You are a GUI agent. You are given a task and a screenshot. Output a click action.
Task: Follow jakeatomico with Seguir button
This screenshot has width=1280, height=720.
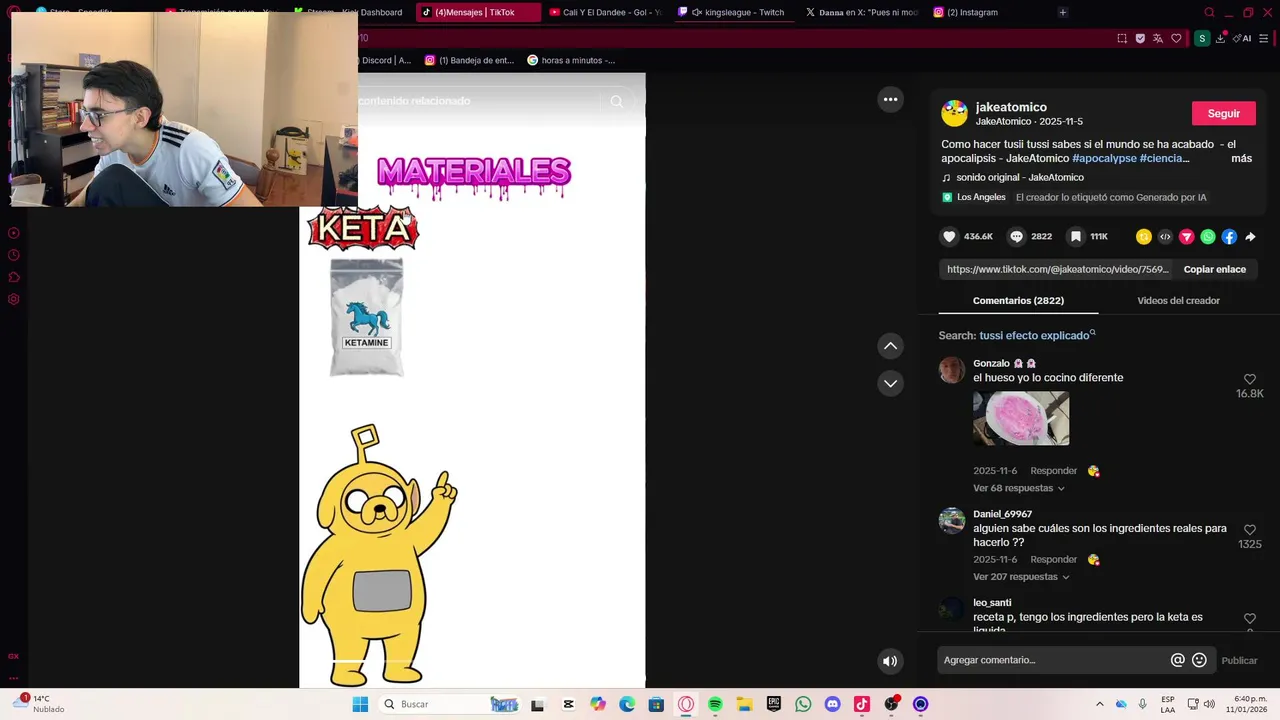click(x=1223, y=113)
